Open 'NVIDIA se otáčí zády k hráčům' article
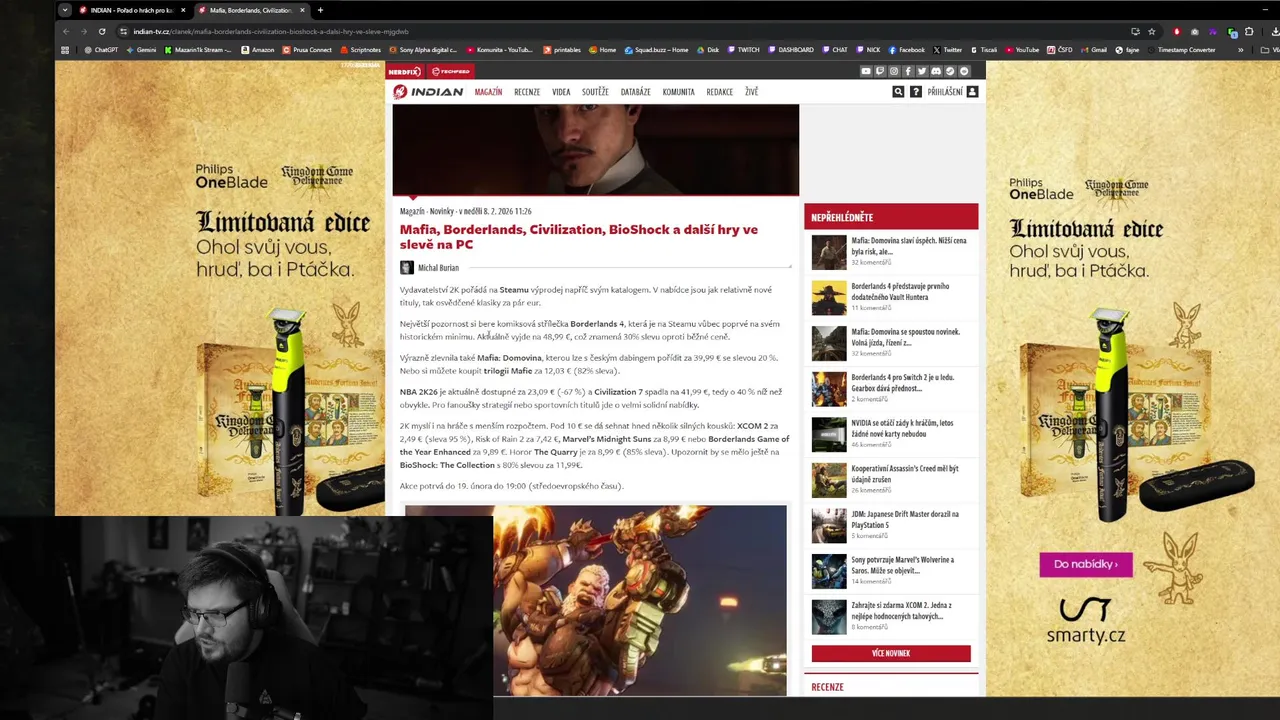This screenshot has width=1280, height=720. [x=902, y=428]
